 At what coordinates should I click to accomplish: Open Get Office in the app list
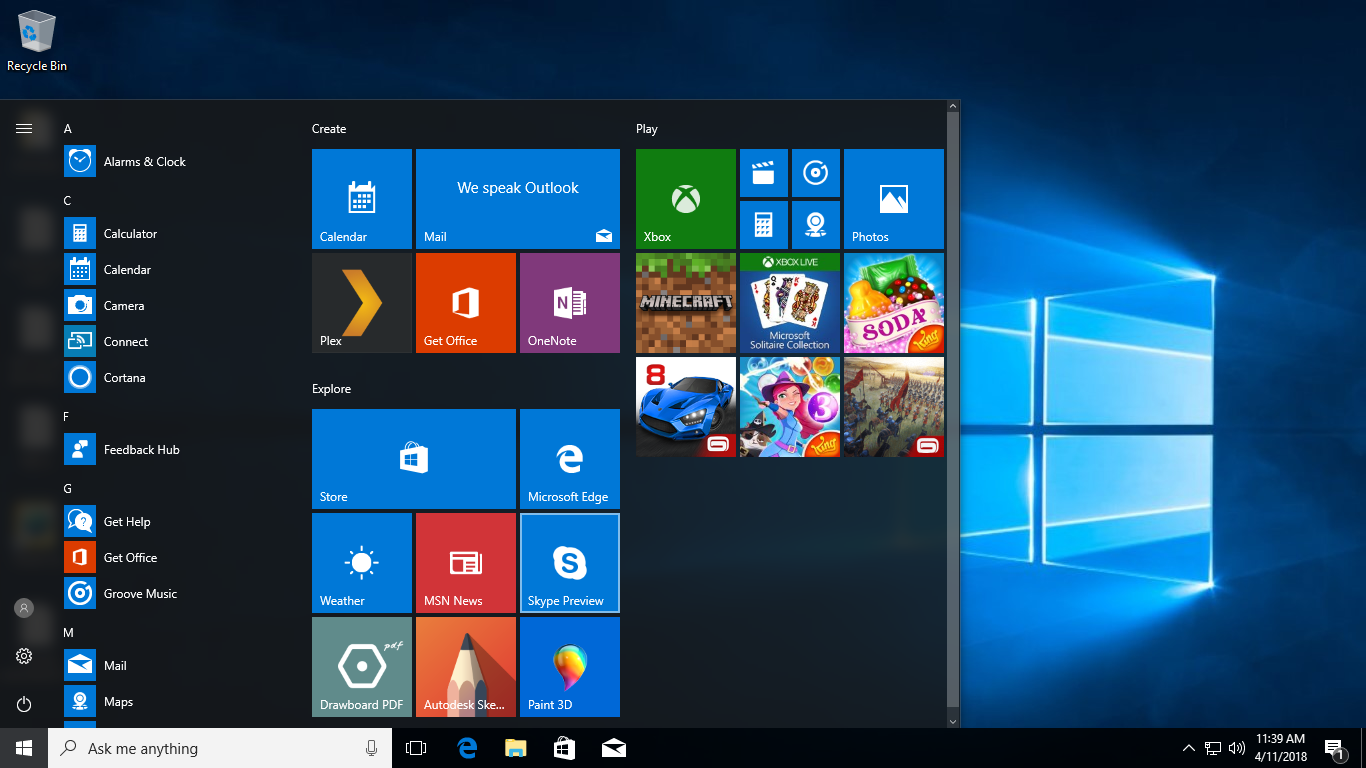point(180,557)
